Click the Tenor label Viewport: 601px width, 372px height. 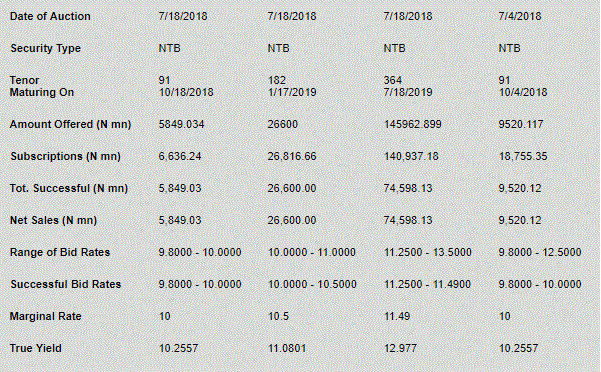[25, 80]
